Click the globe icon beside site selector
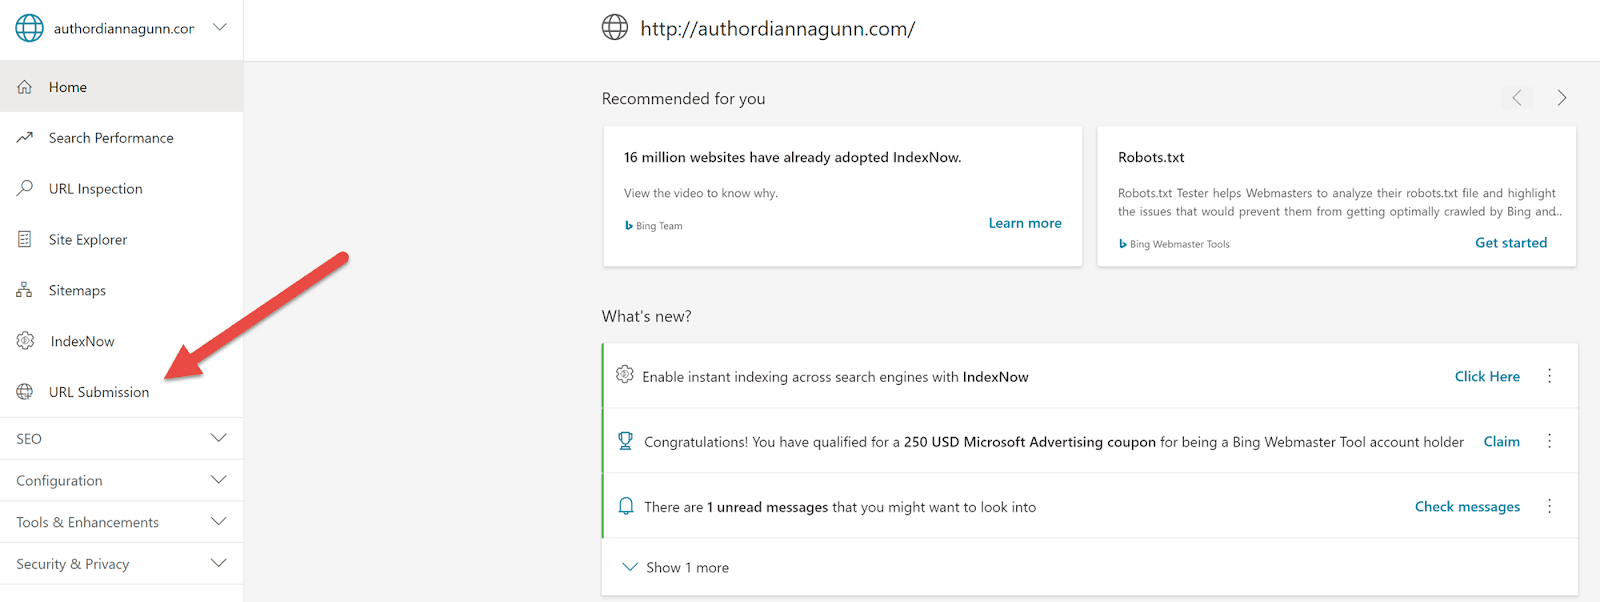Viewport: 1600px width, 602px height. 29,28
